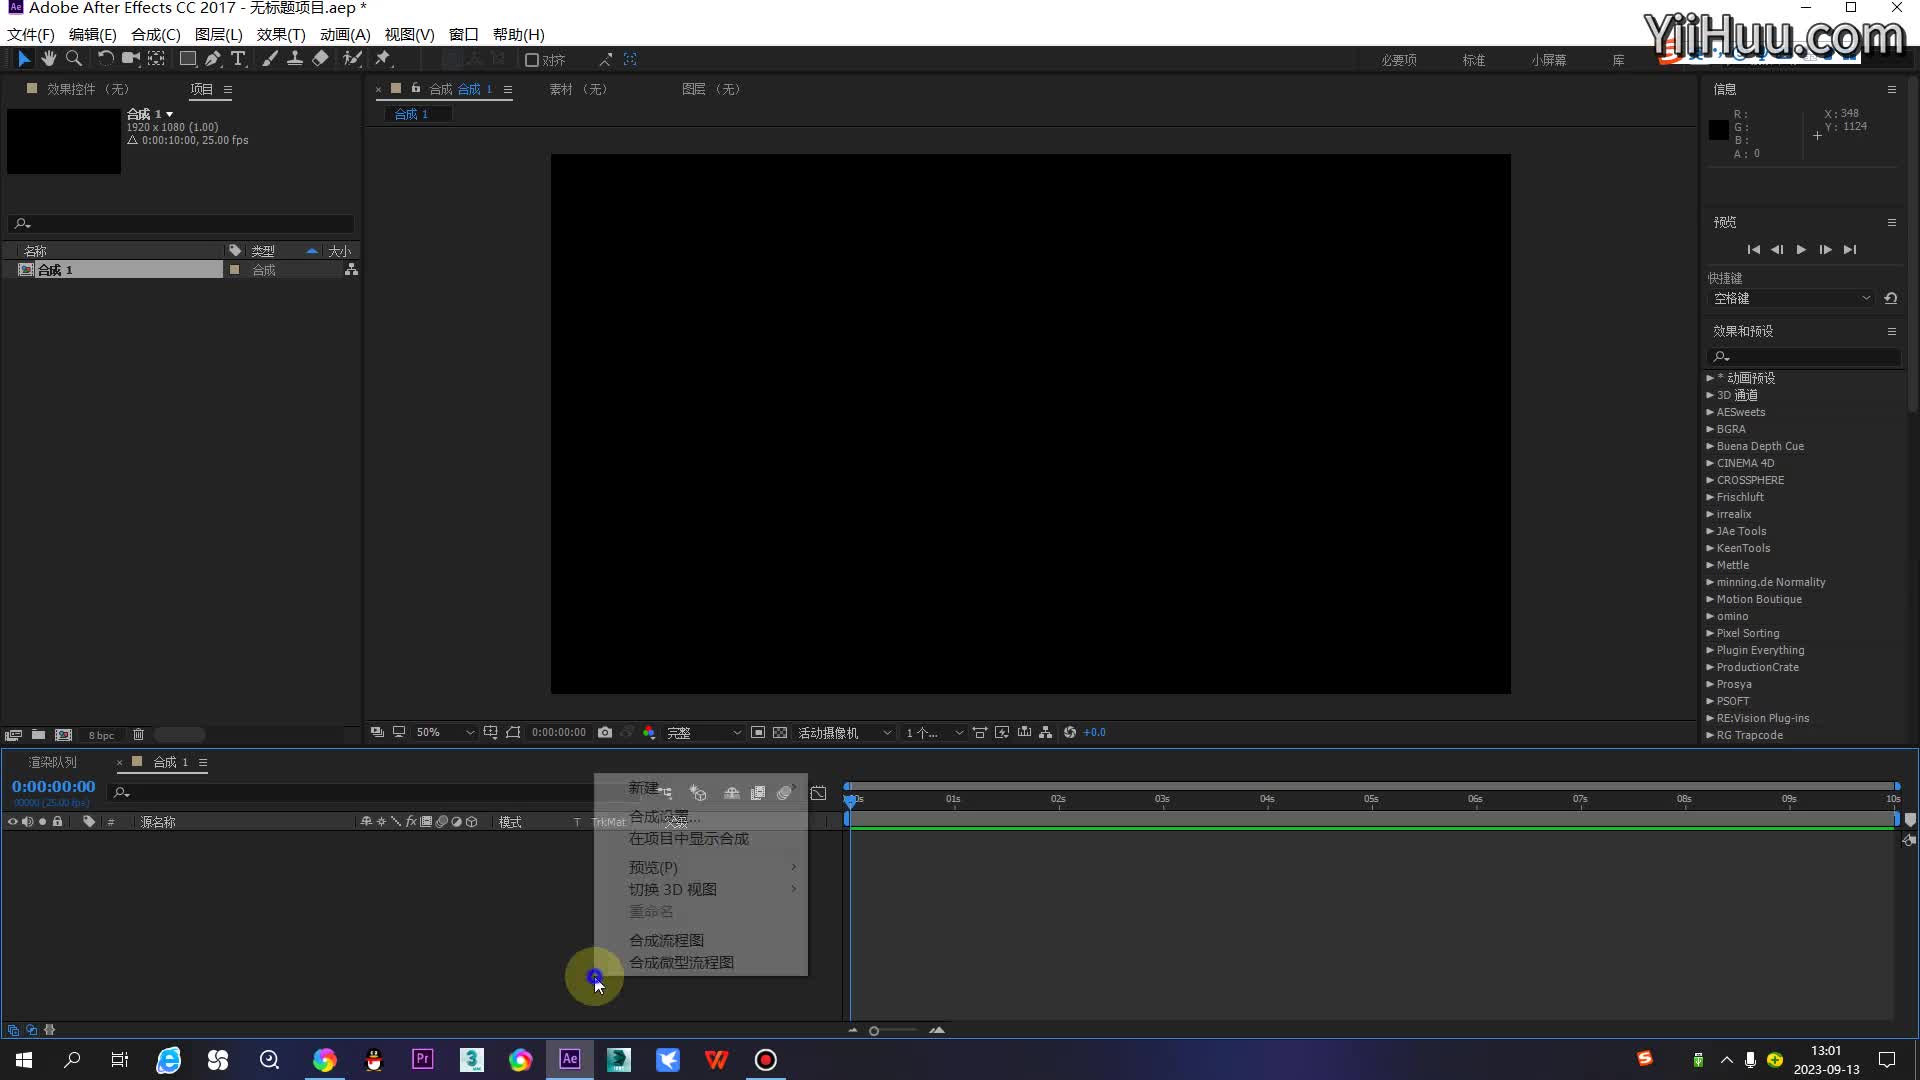Click the show channel RGB color icon

[649, 733]
